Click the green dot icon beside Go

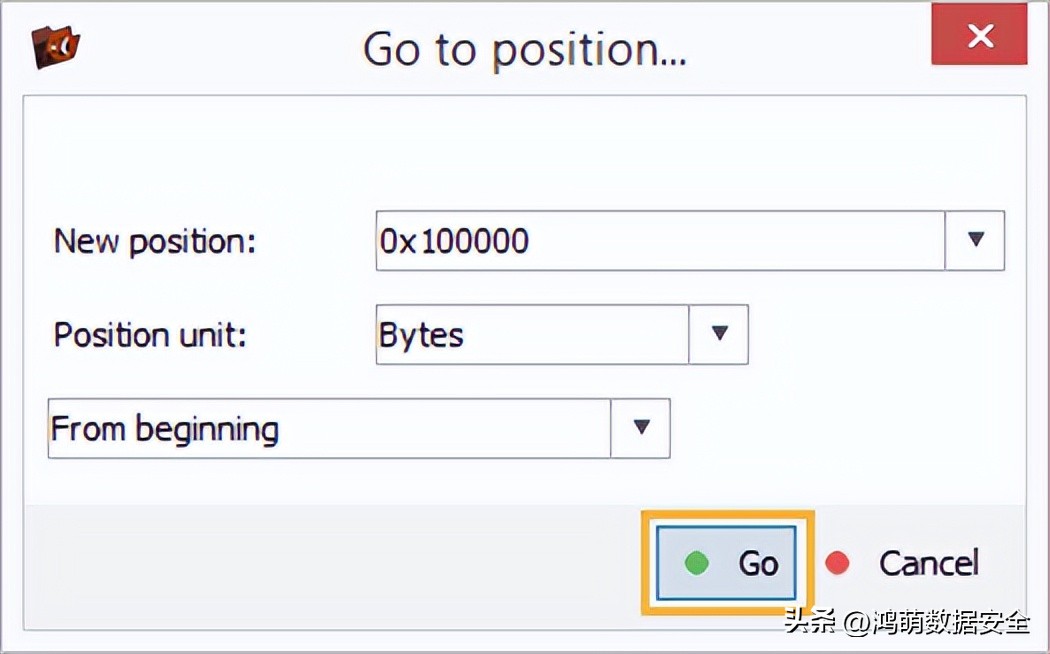[697, 563]
